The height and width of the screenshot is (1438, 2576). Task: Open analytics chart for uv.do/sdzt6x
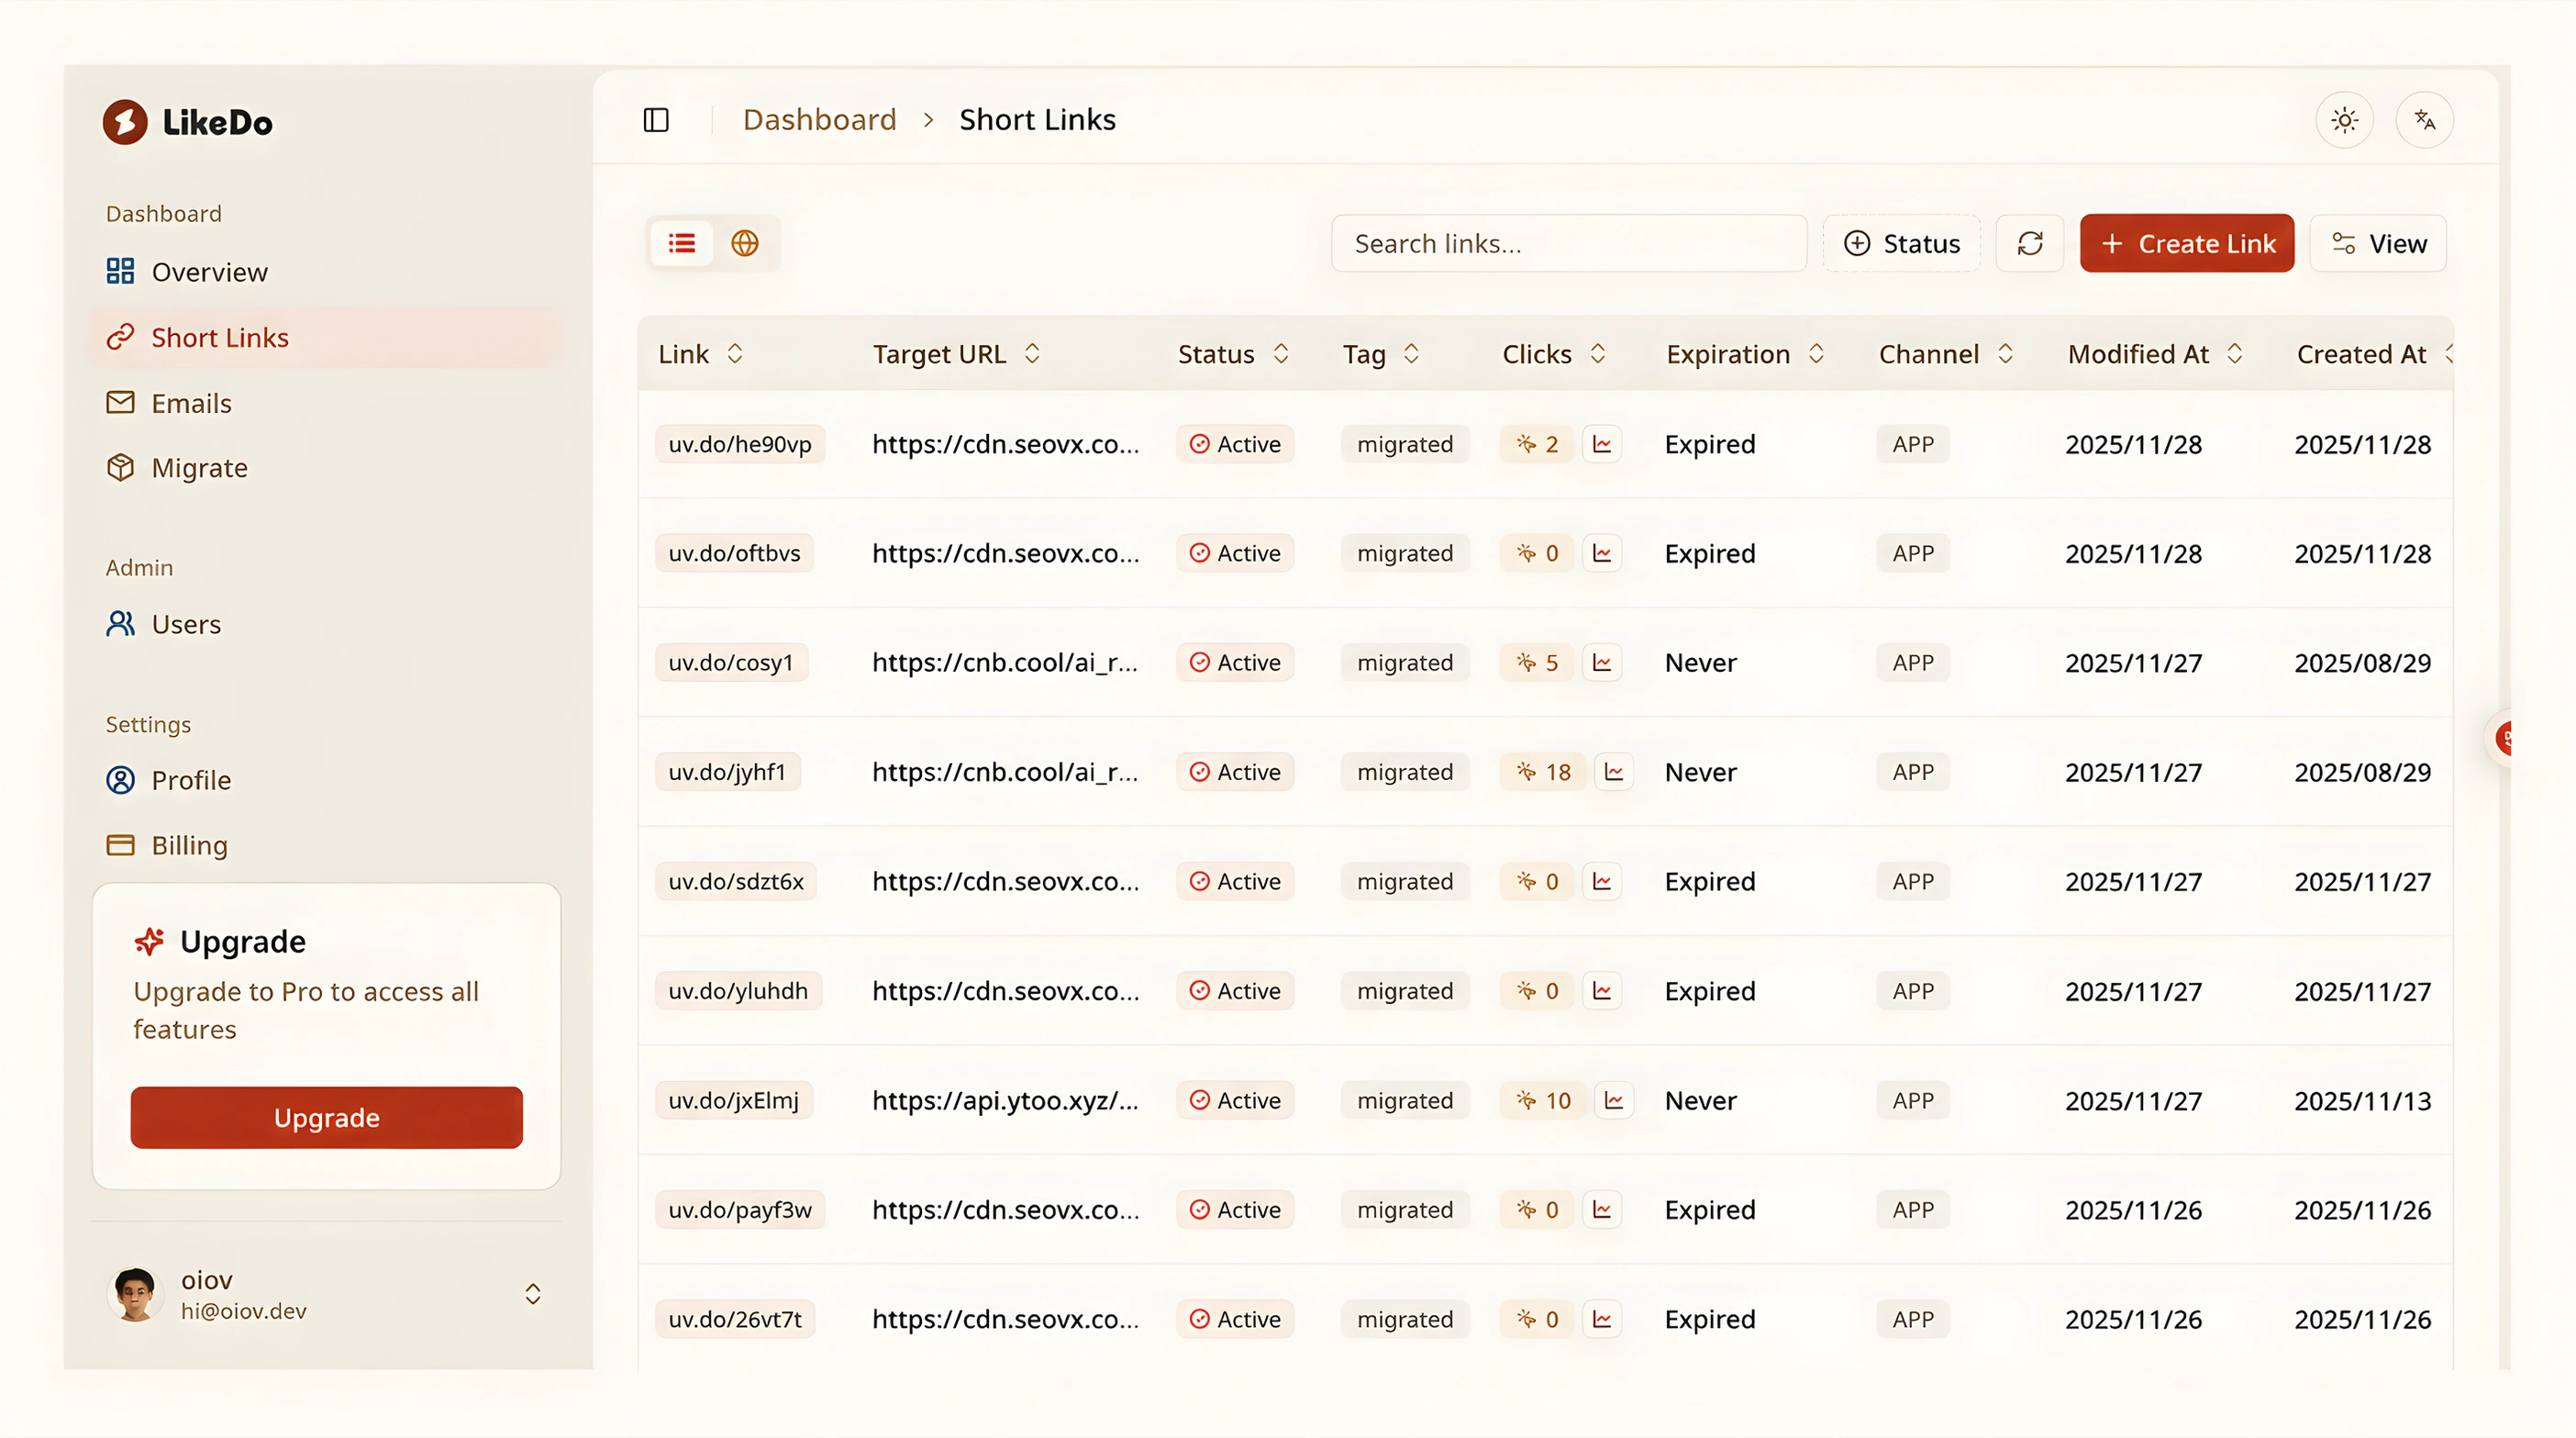[x=1602, y=881]
